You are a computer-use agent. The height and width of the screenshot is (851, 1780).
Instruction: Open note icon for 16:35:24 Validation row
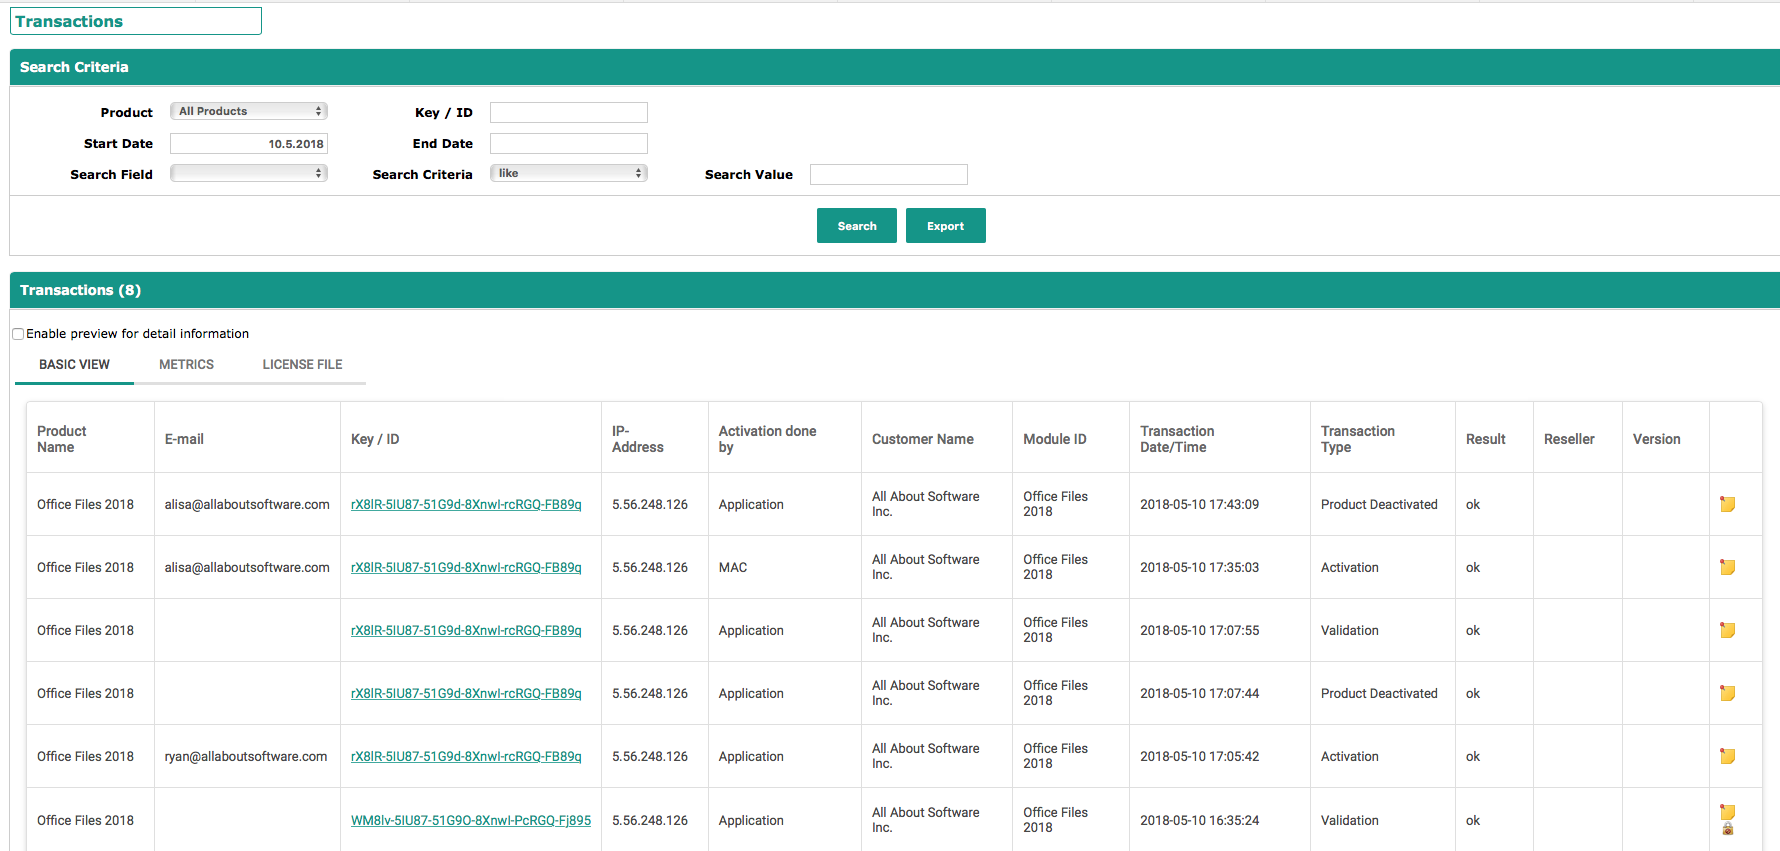click(x=1727, y=812)
